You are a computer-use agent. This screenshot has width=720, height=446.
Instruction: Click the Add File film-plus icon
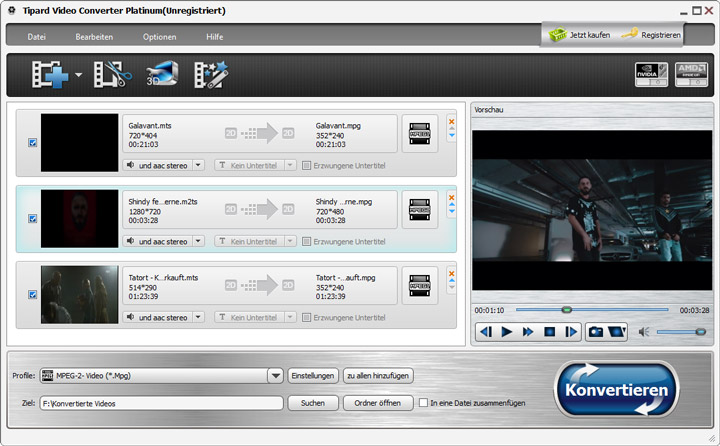[x=50, y=74]
